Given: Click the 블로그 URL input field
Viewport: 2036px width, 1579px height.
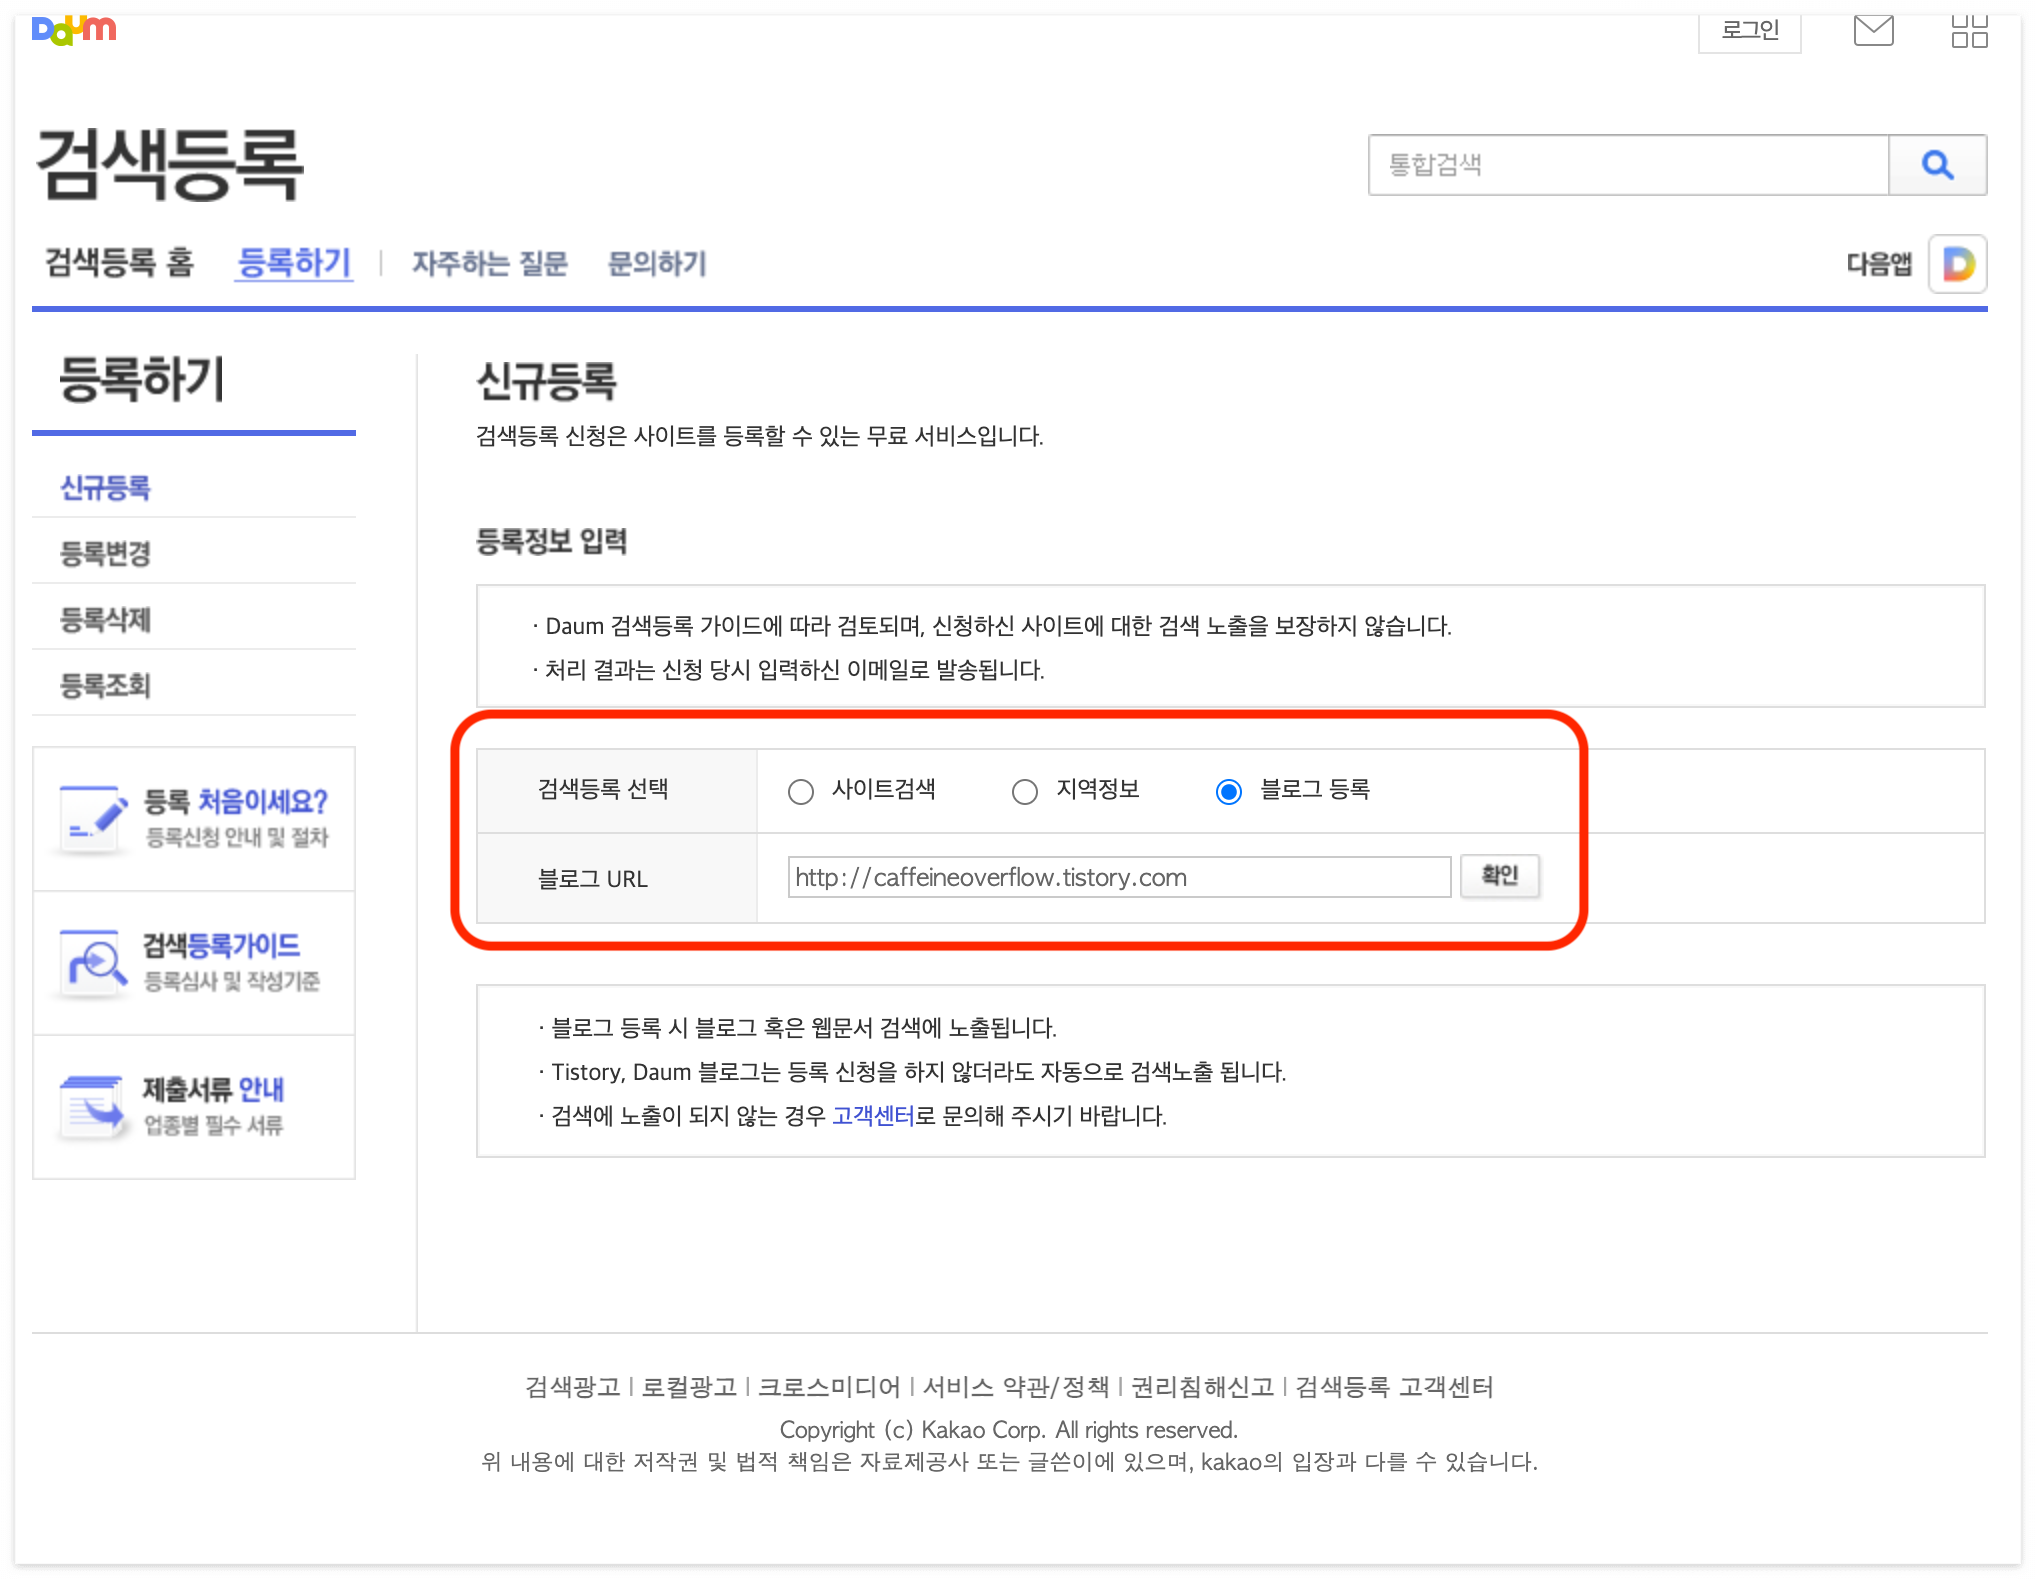Looking at the screenshot, I should (1118, 877).
